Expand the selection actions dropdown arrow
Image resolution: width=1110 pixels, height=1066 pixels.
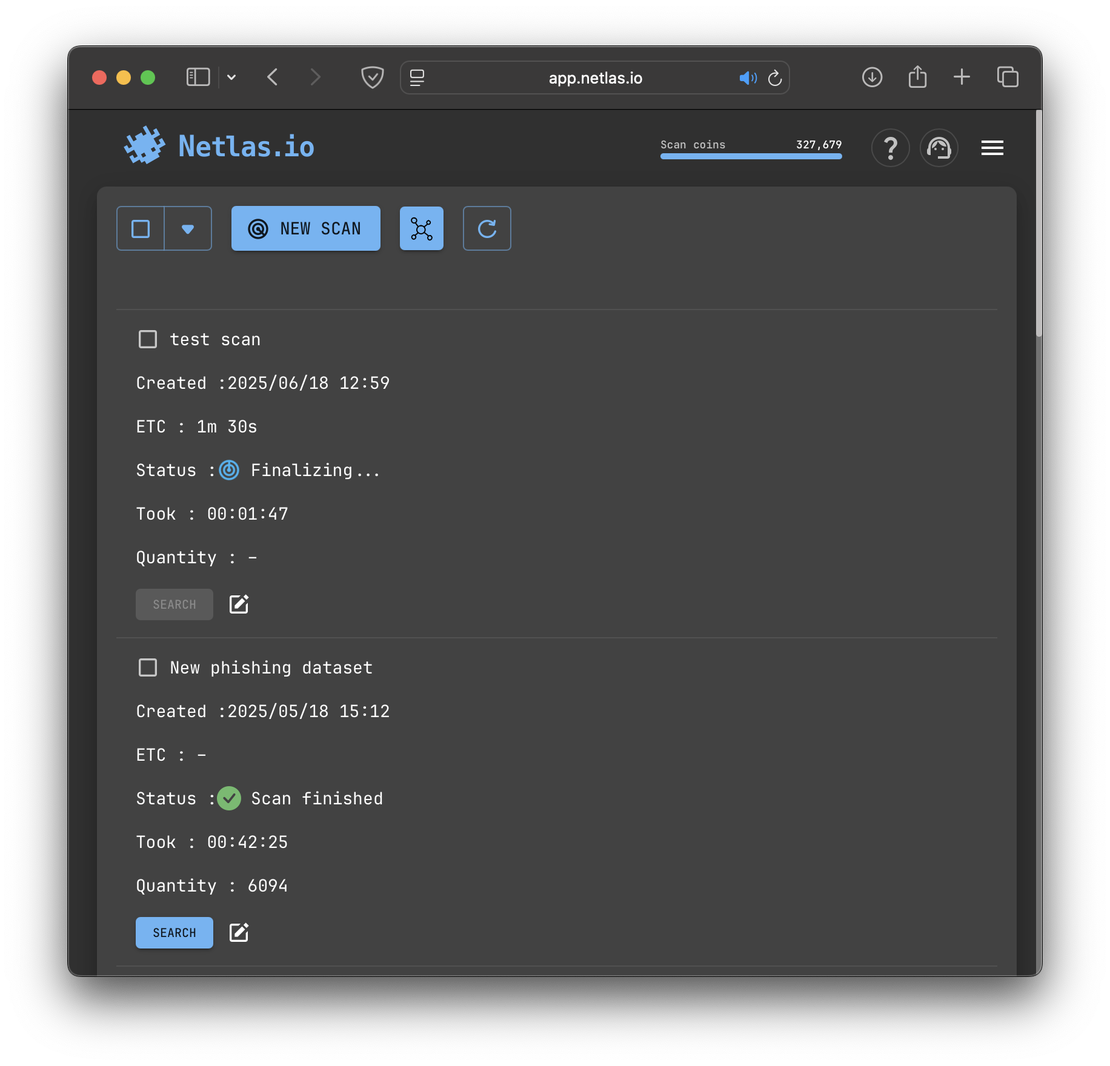188,229
